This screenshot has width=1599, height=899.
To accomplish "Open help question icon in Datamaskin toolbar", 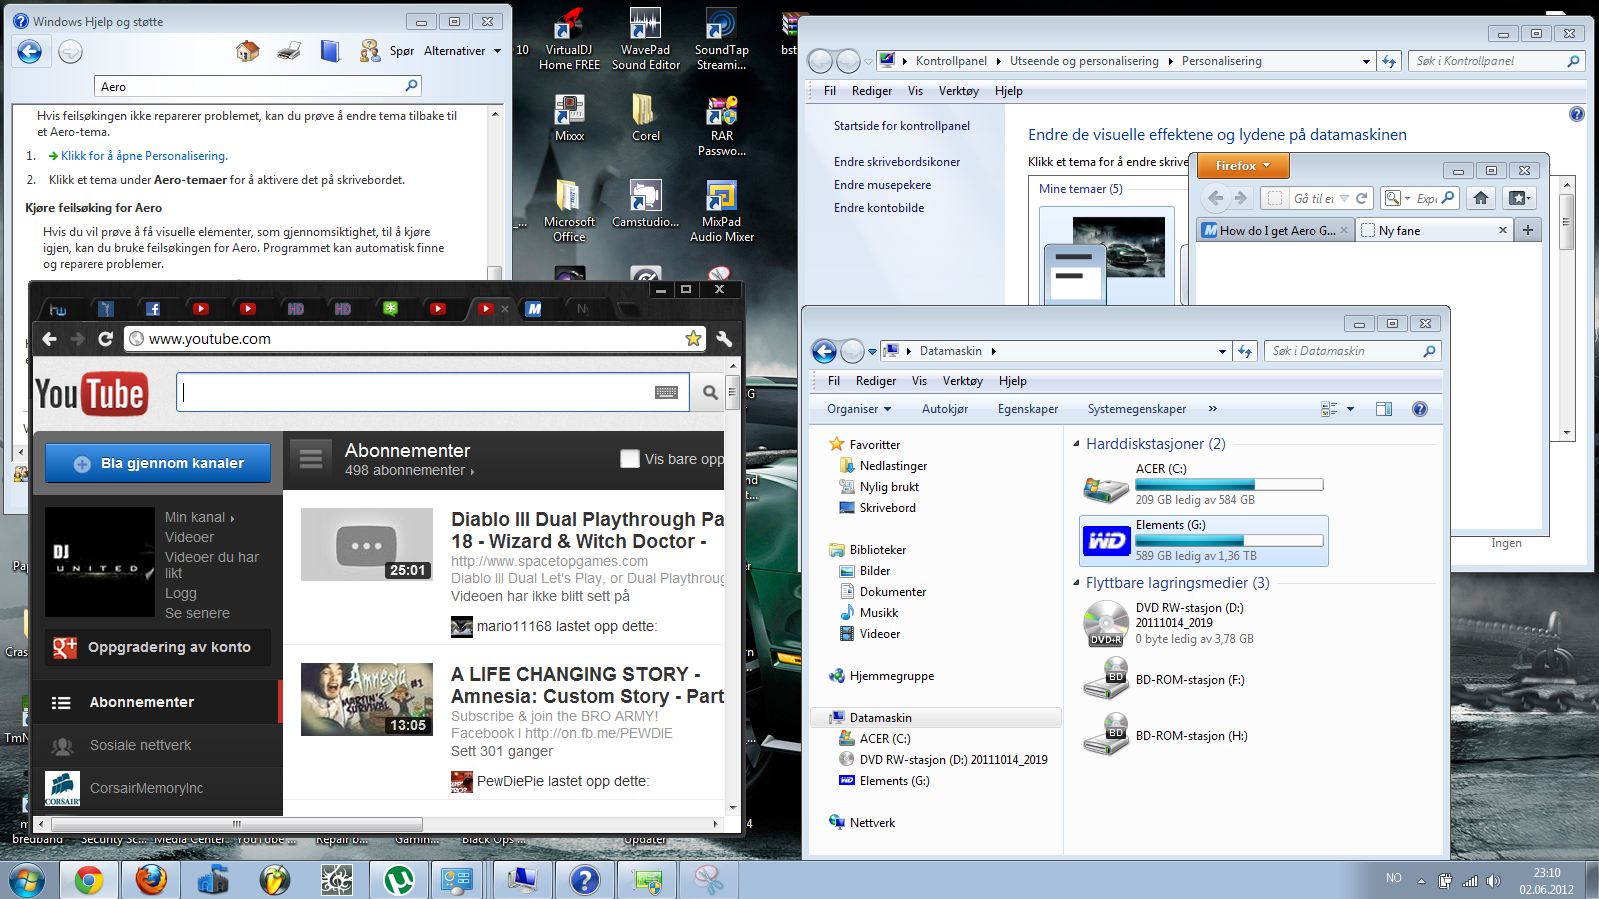I will (x=1419, y=409).
